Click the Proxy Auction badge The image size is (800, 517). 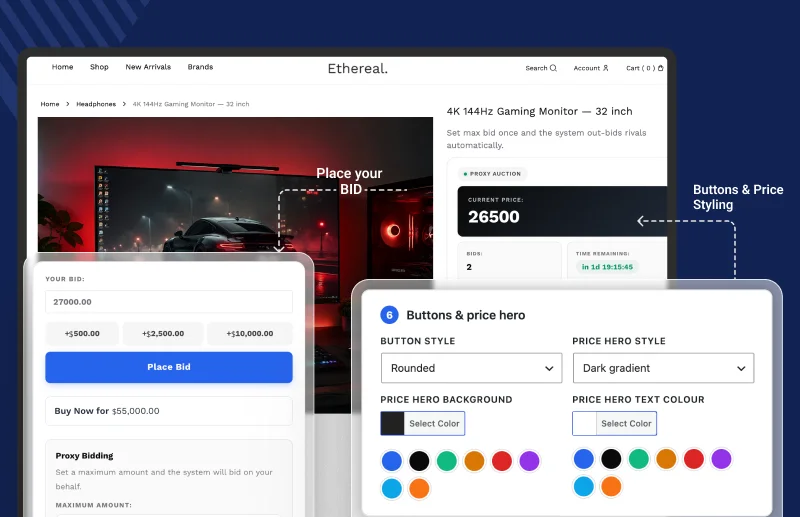(x=492, y=174)
